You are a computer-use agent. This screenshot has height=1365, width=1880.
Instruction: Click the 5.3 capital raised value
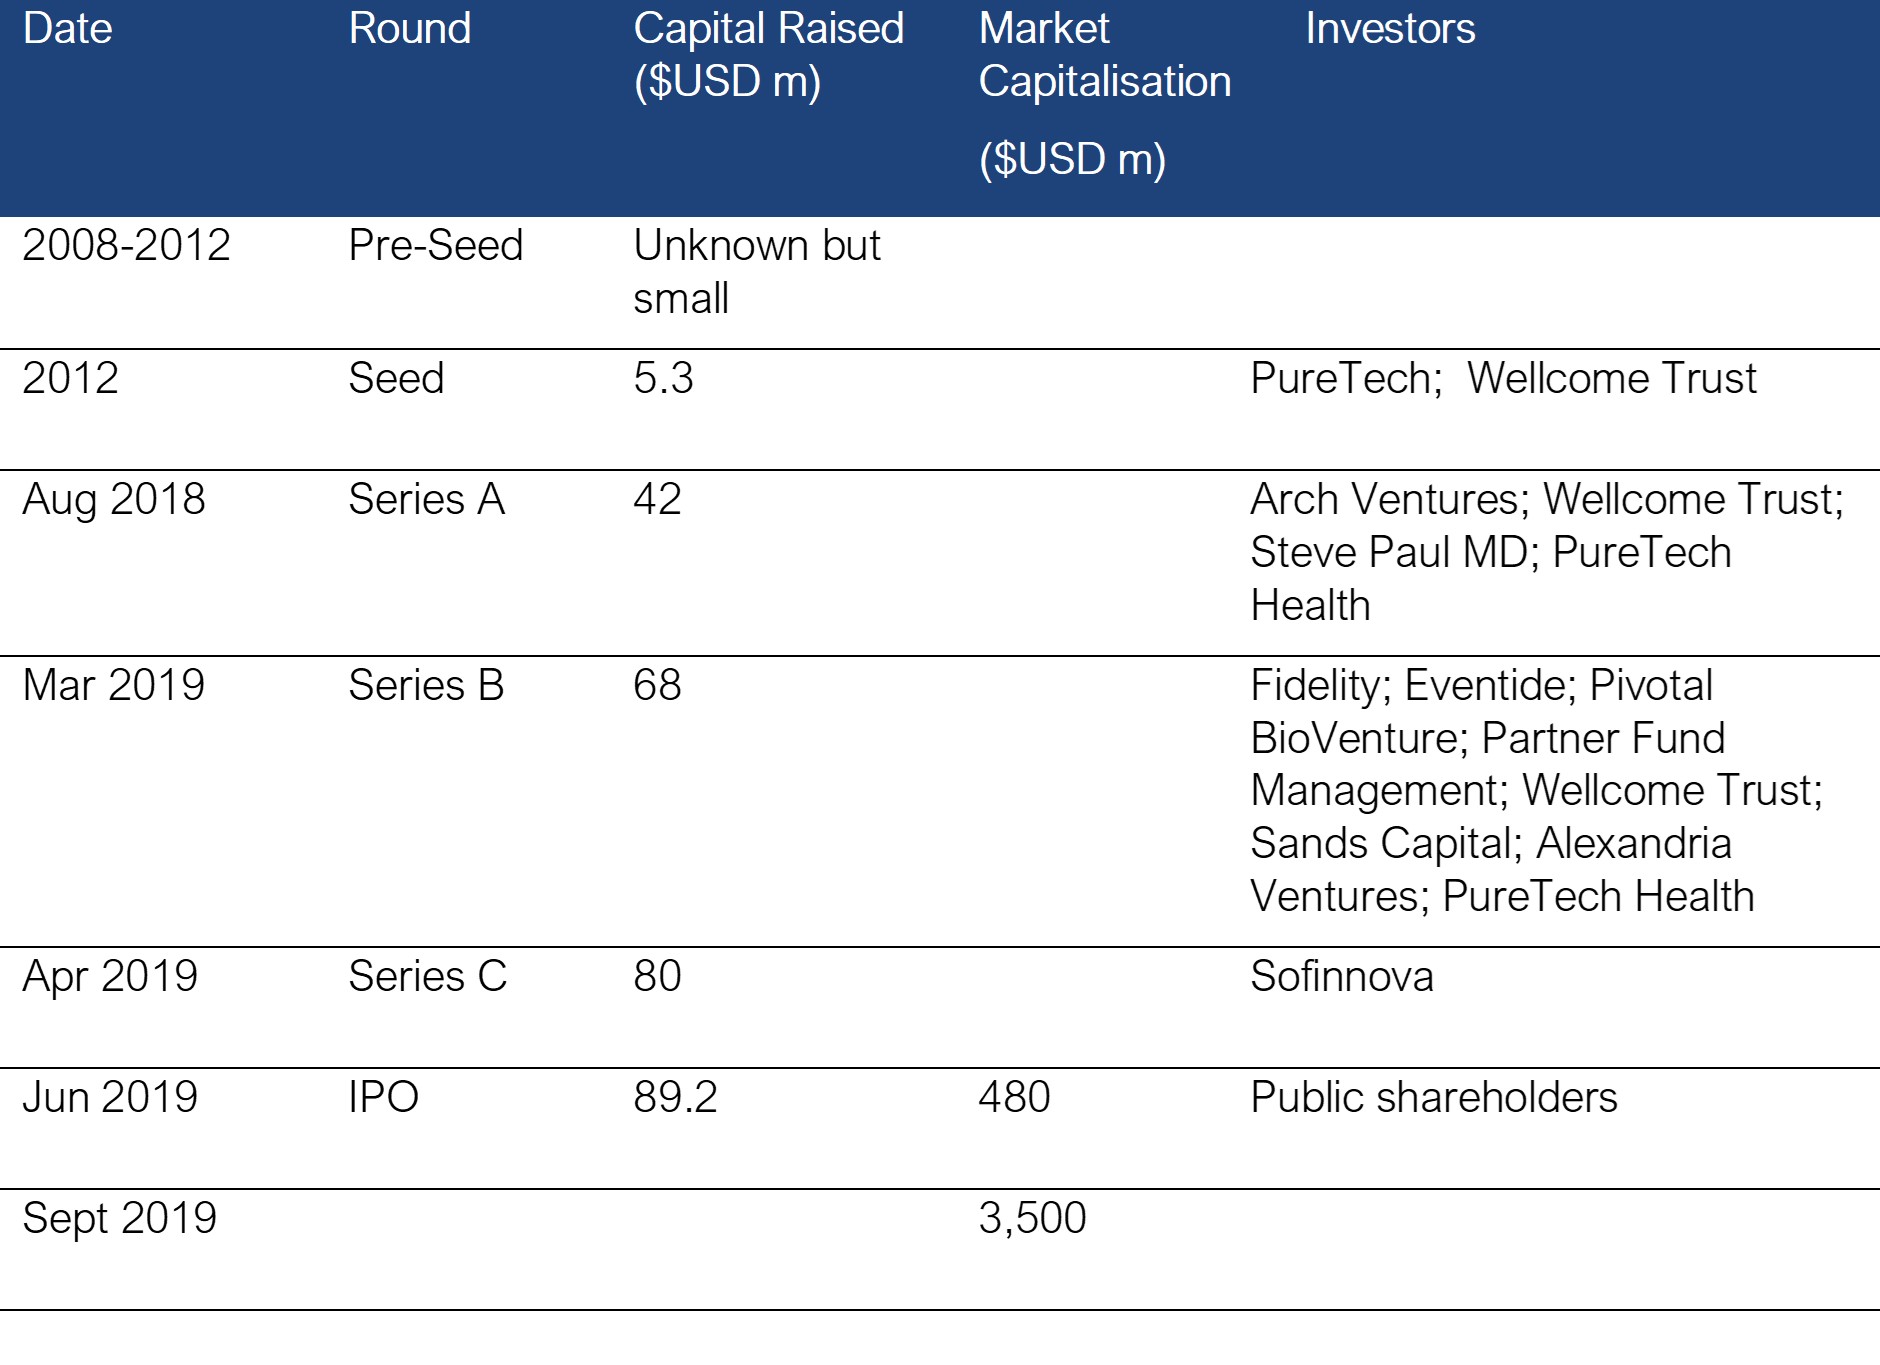pyautogui.click(x=663, y=379)
